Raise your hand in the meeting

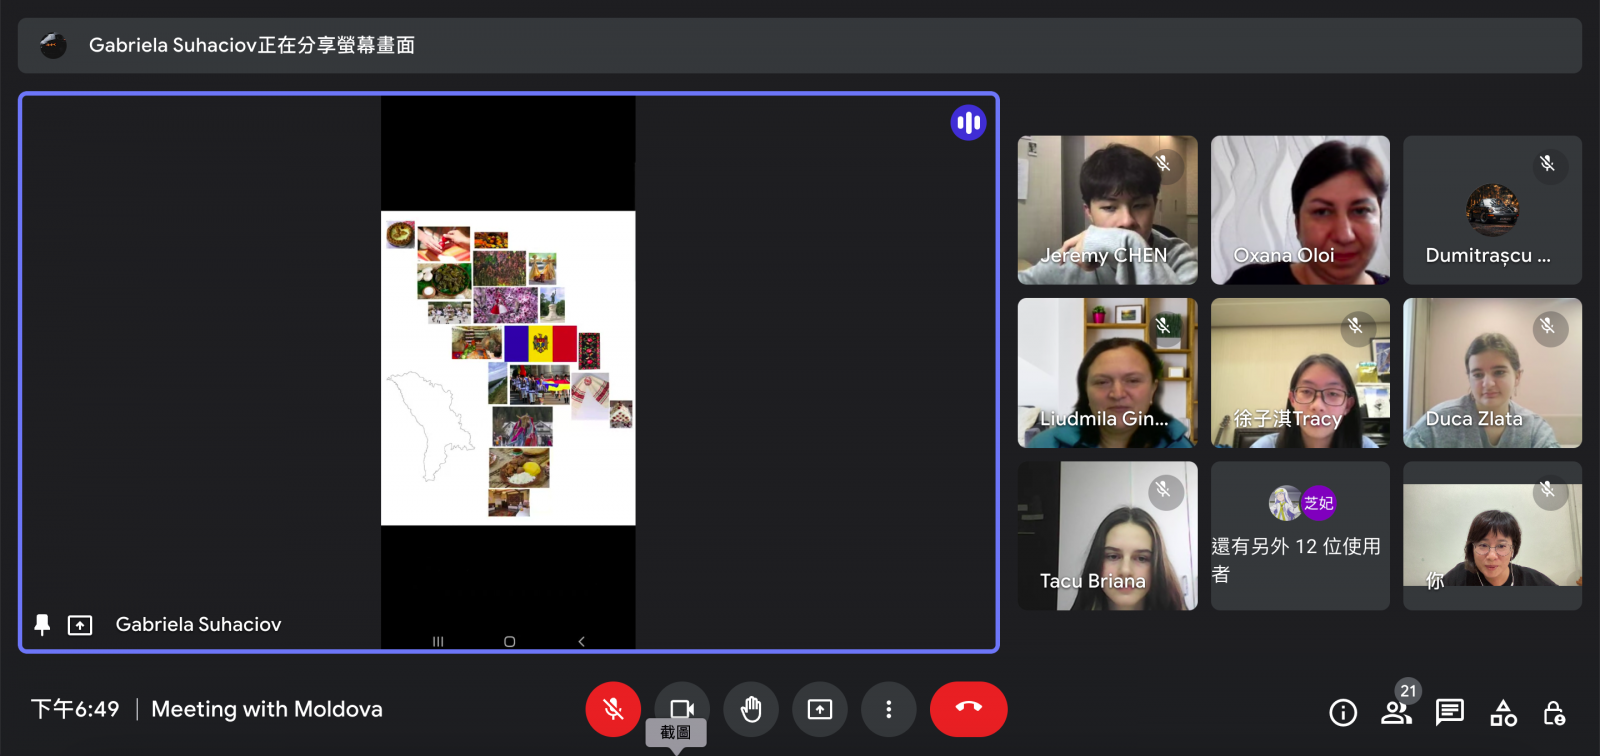tap(751, 709)
